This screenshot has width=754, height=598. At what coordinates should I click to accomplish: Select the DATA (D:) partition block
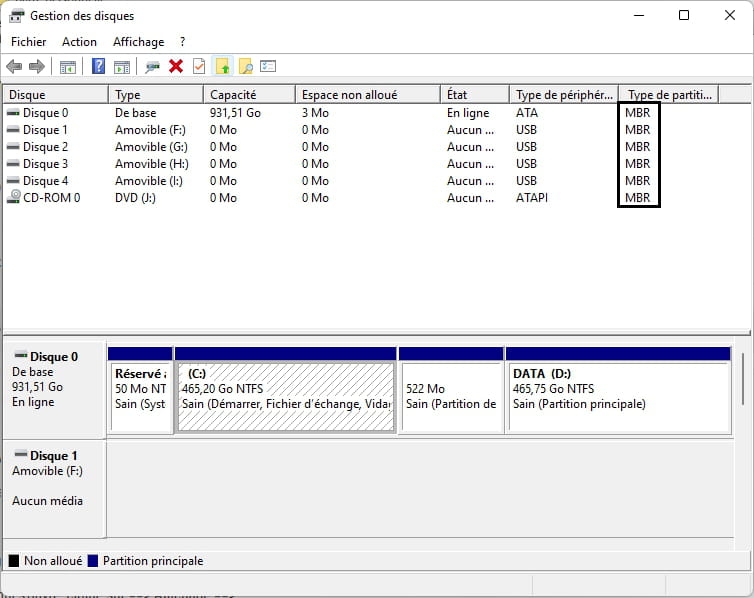tap(617, 396)
